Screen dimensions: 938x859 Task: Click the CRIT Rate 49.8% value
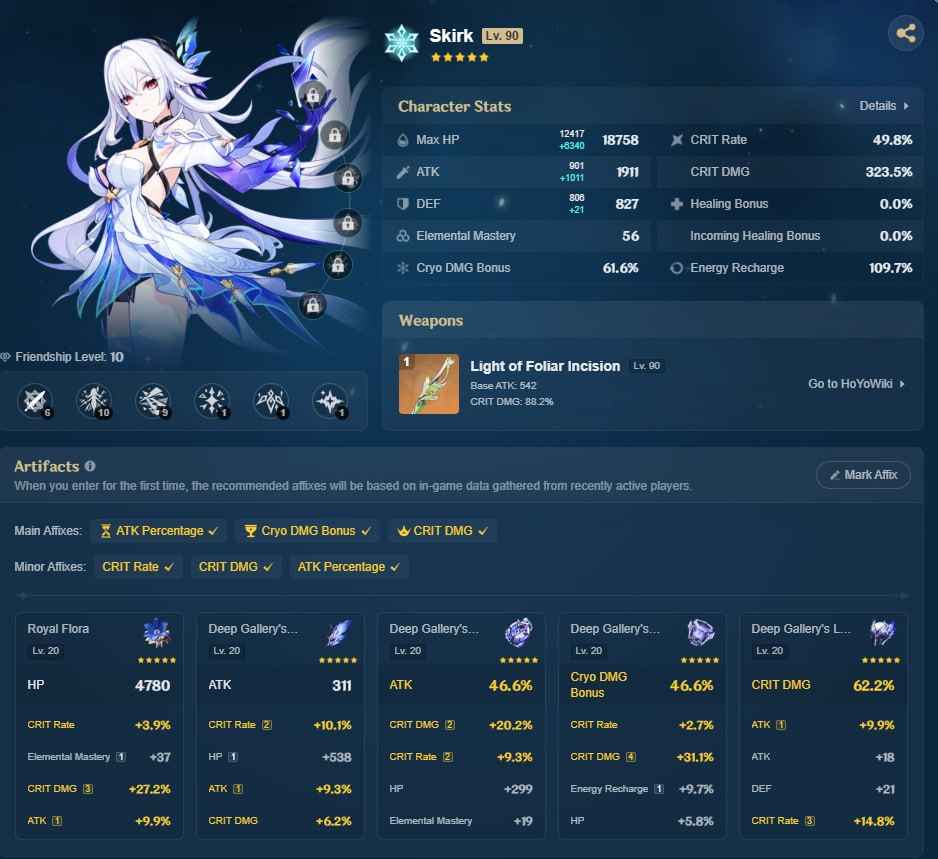[892, 140]
